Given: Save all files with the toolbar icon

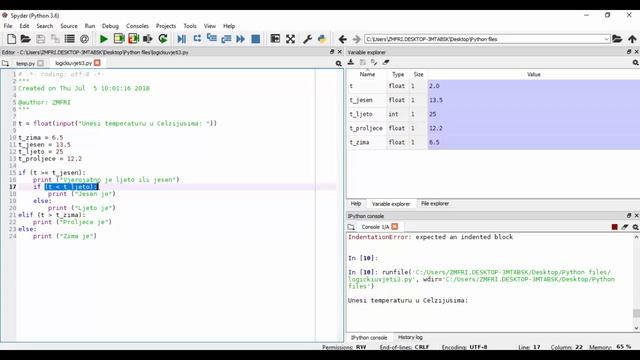Looking at the screenshot, I should (55, 39).
